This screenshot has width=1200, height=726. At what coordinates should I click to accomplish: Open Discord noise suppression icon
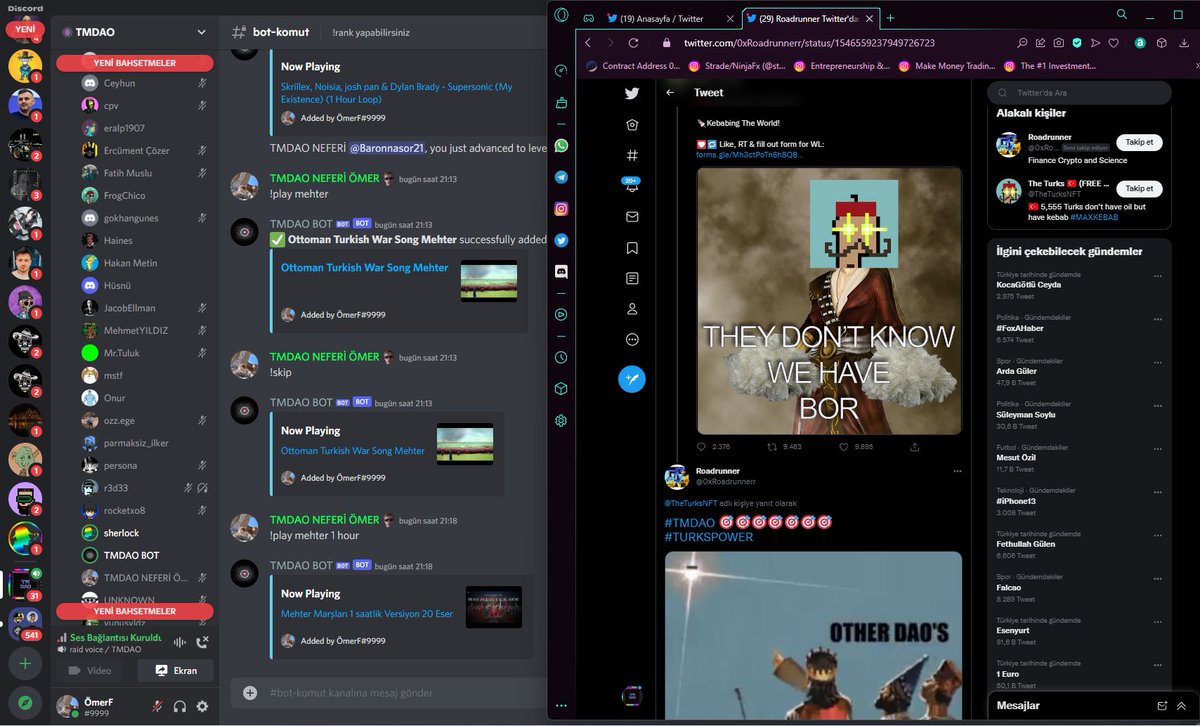click(x=181, y=643)
